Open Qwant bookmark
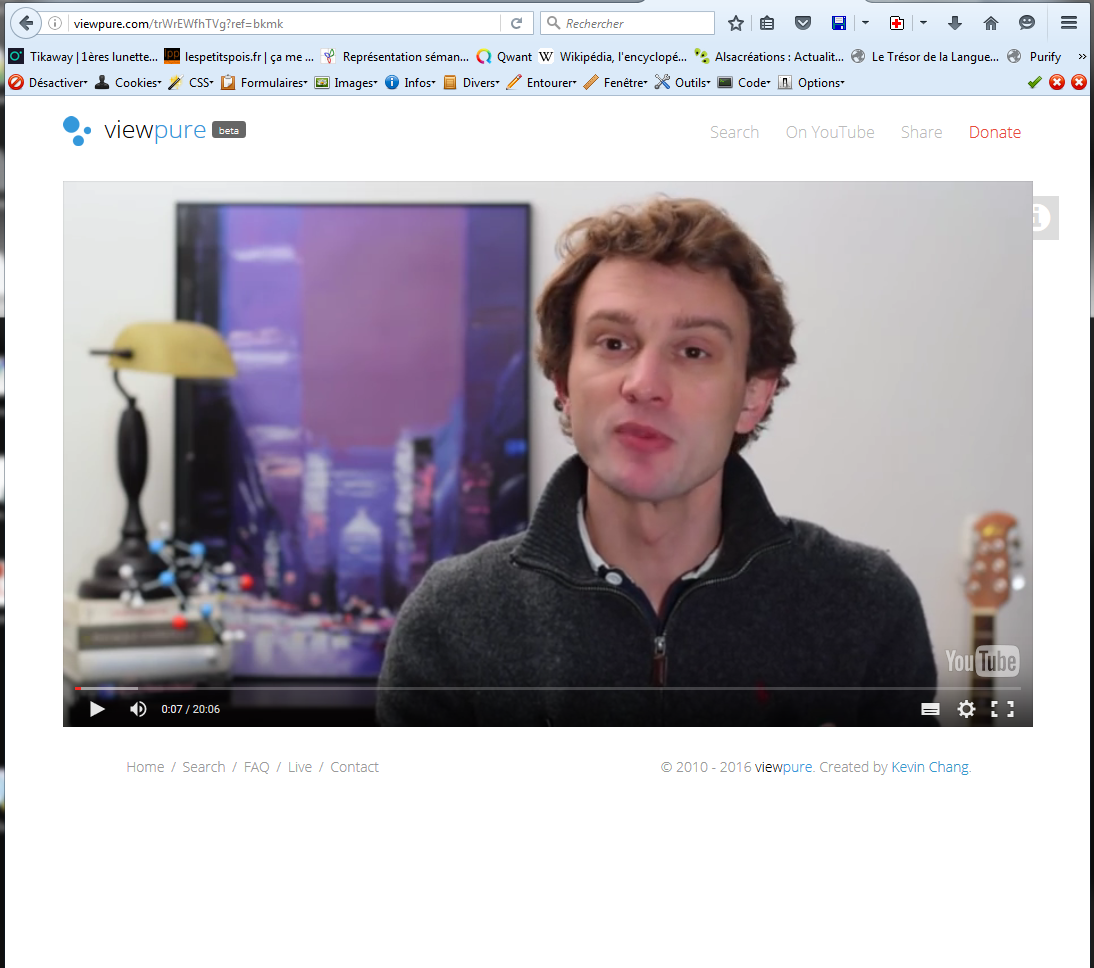The image size is (1094, 968). coord(504,57)
